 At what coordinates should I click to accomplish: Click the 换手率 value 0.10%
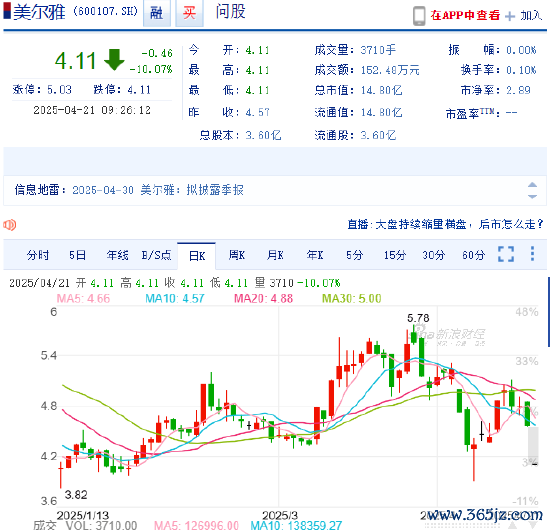[x=521, y=70]
